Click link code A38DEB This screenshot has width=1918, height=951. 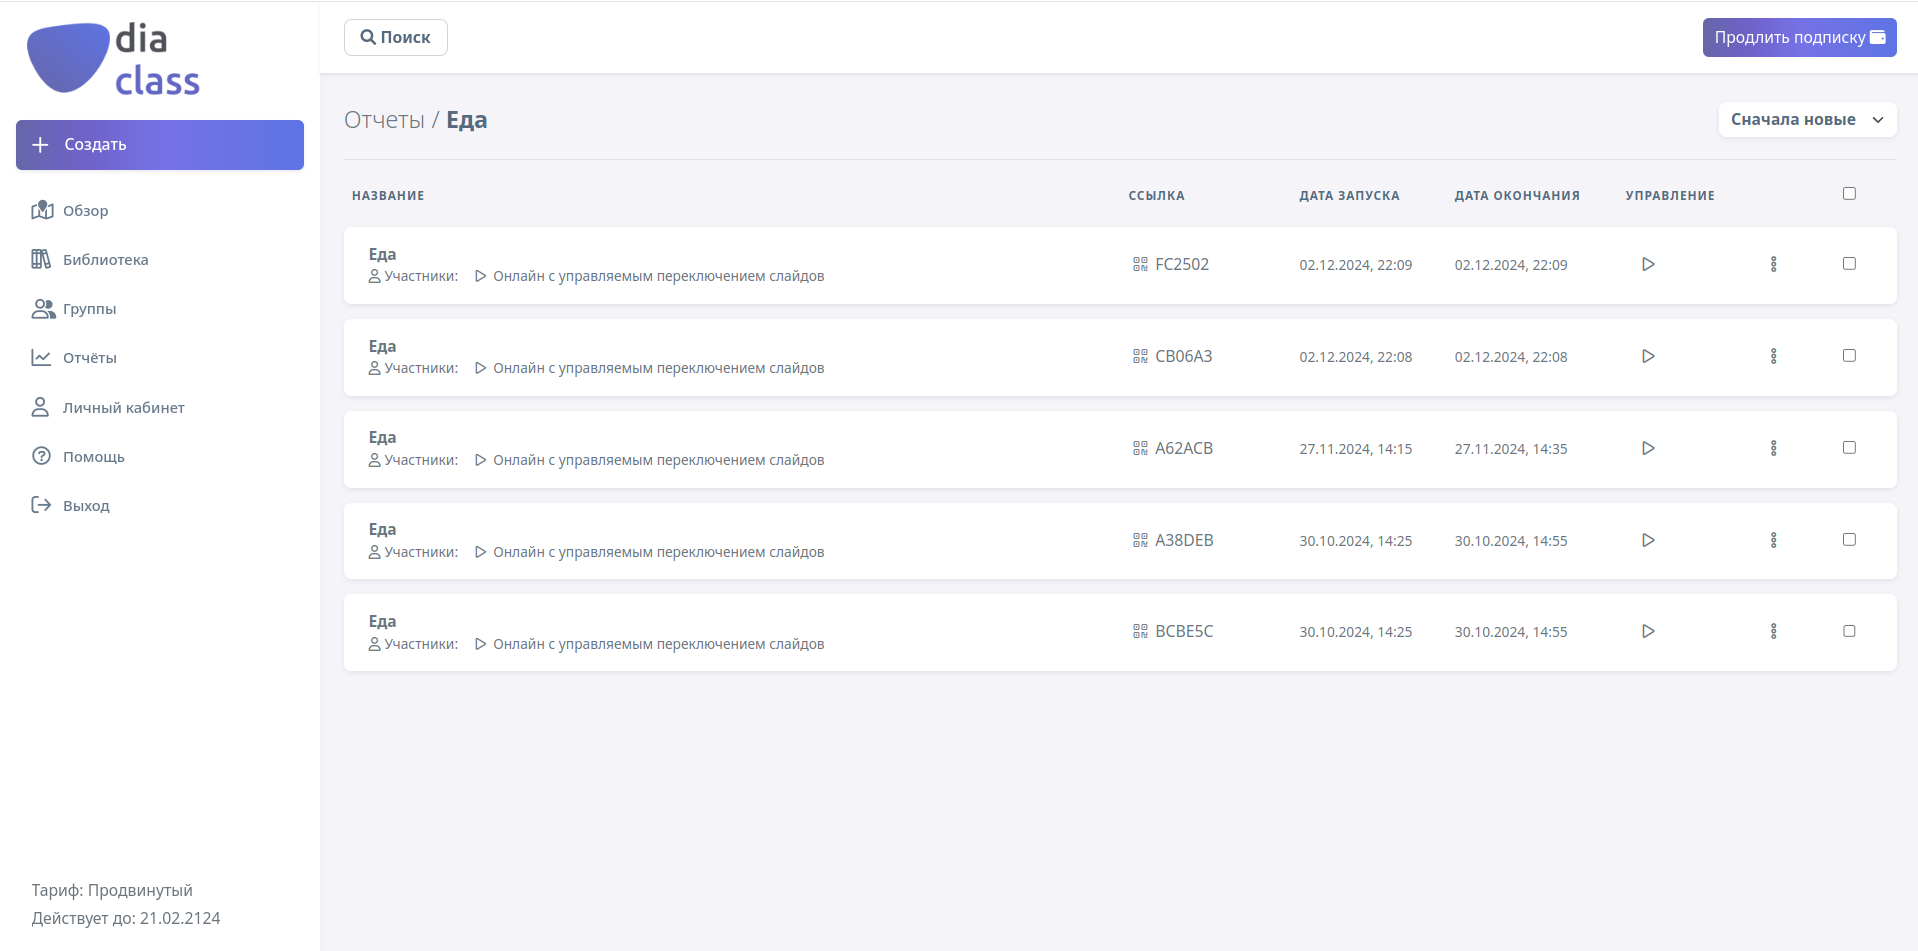click(x=1184, y=540)
